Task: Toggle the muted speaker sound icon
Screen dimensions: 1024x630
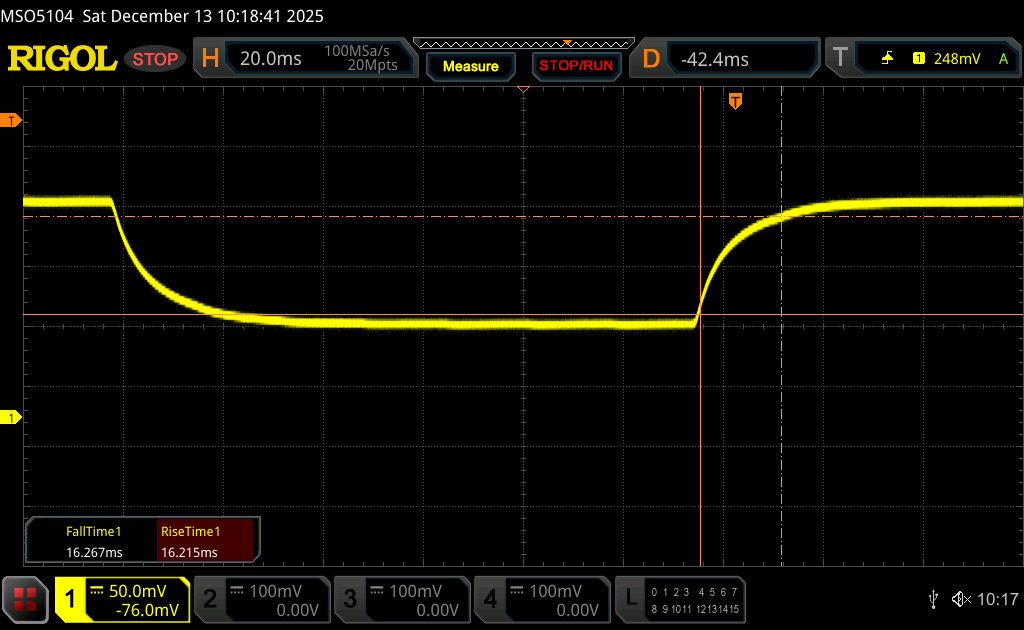Action: (960, 599)
